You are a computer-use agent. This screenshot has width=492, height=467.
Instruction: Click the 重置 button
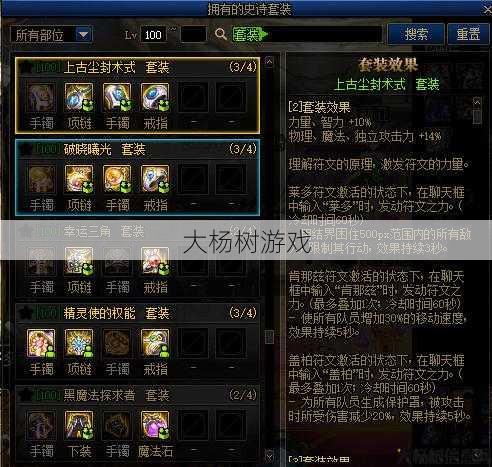click(x=468, y=34)
